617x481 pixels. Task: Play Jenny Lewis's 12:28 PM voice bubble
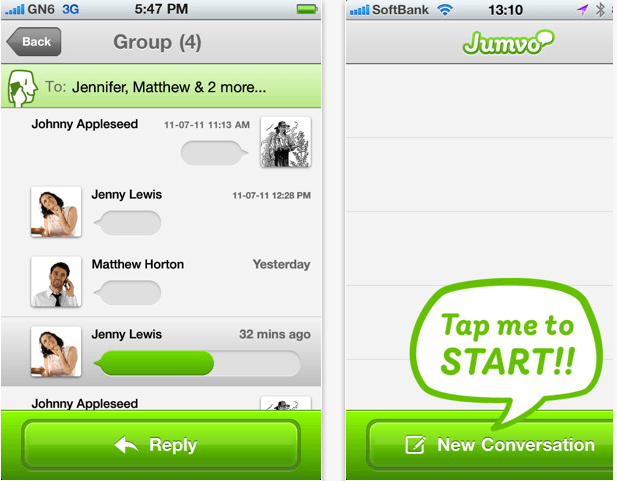(x=127, y=223)
